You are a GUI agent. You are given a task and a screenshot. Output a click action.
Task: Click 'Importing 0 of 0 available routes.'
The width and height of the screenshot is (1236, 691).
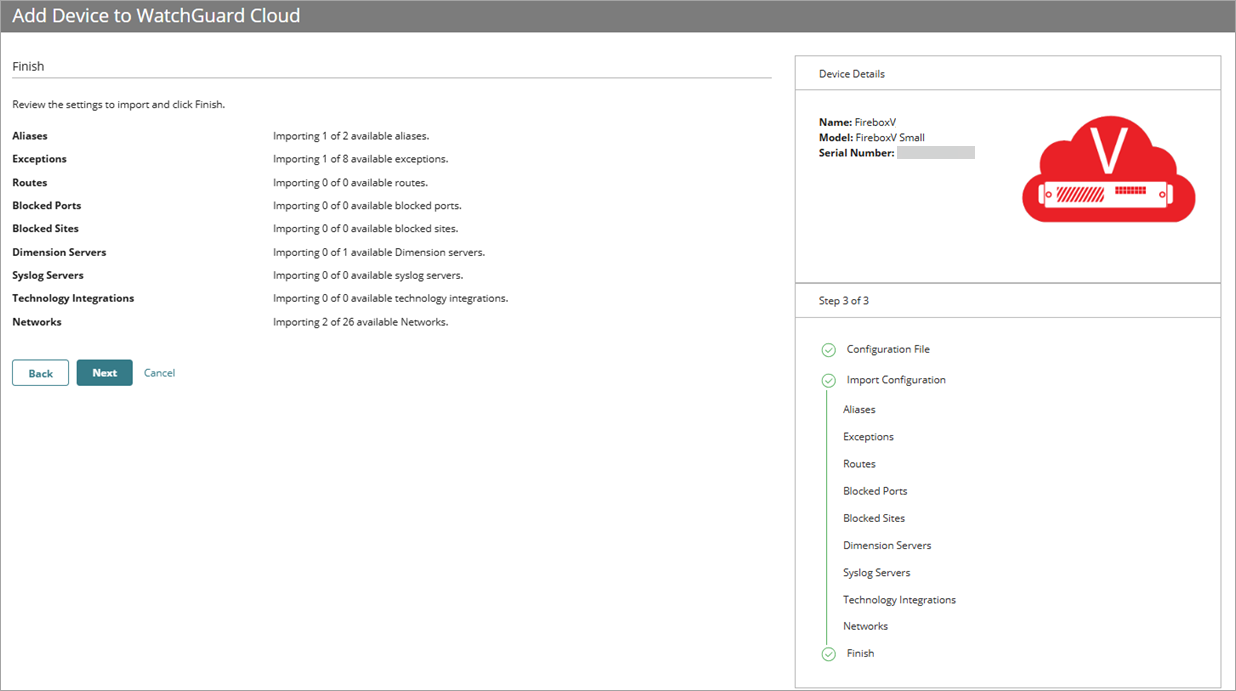350,183
